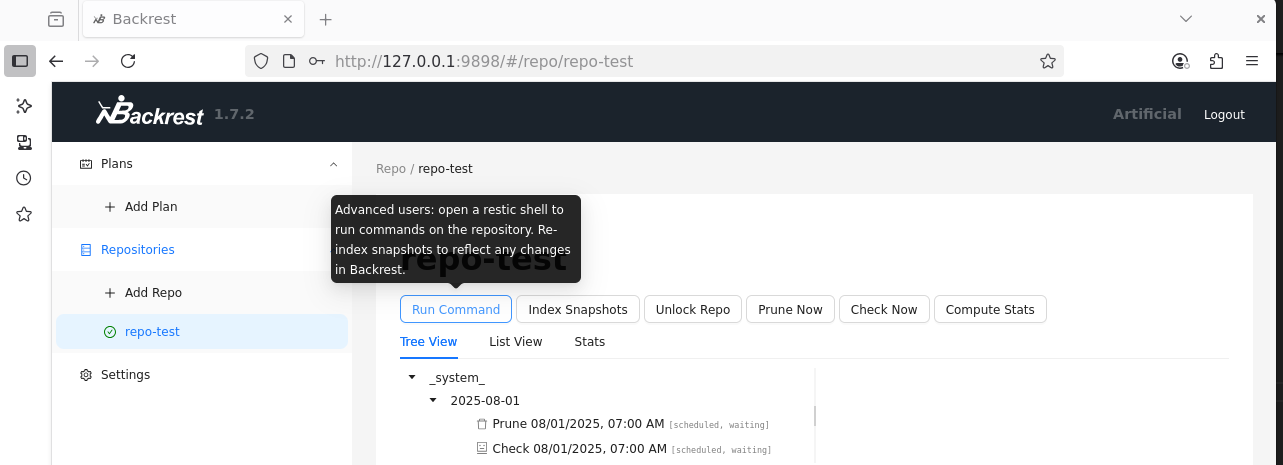Open the Firefox account icon
The width and height of the screenshot is (1283, 465).
1180,61
